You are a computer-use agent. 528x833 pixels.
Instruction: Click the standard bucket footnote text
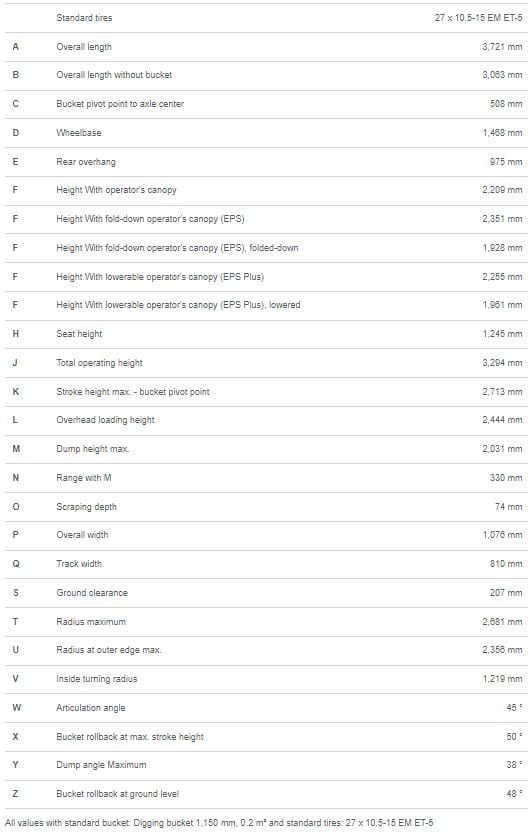click(219, 822)
